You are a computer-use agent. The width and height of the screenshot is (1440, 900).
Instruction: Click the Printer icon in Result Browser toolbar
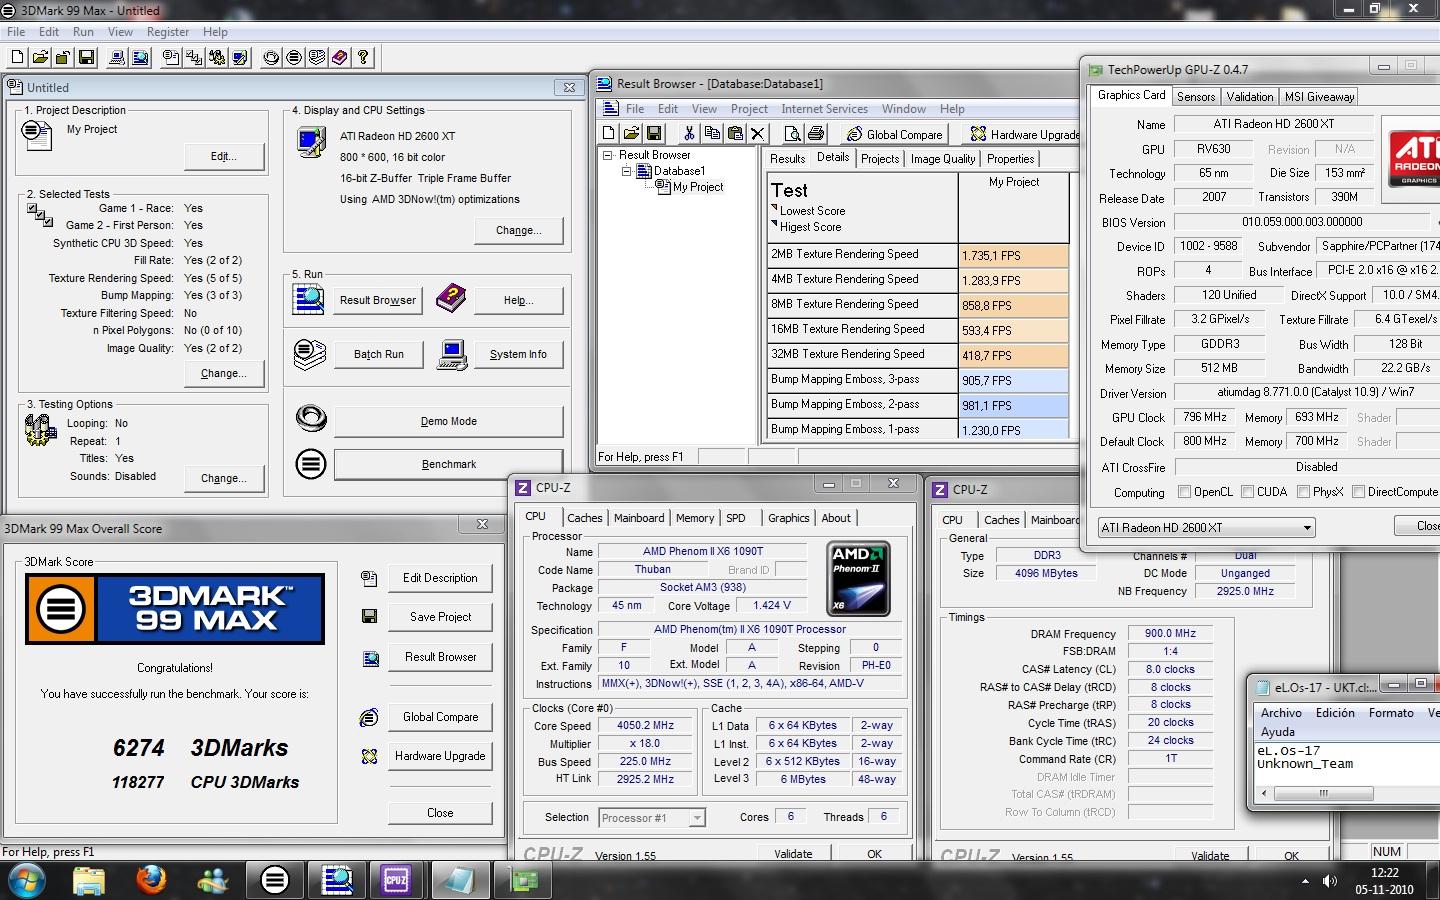coord(816,133)
